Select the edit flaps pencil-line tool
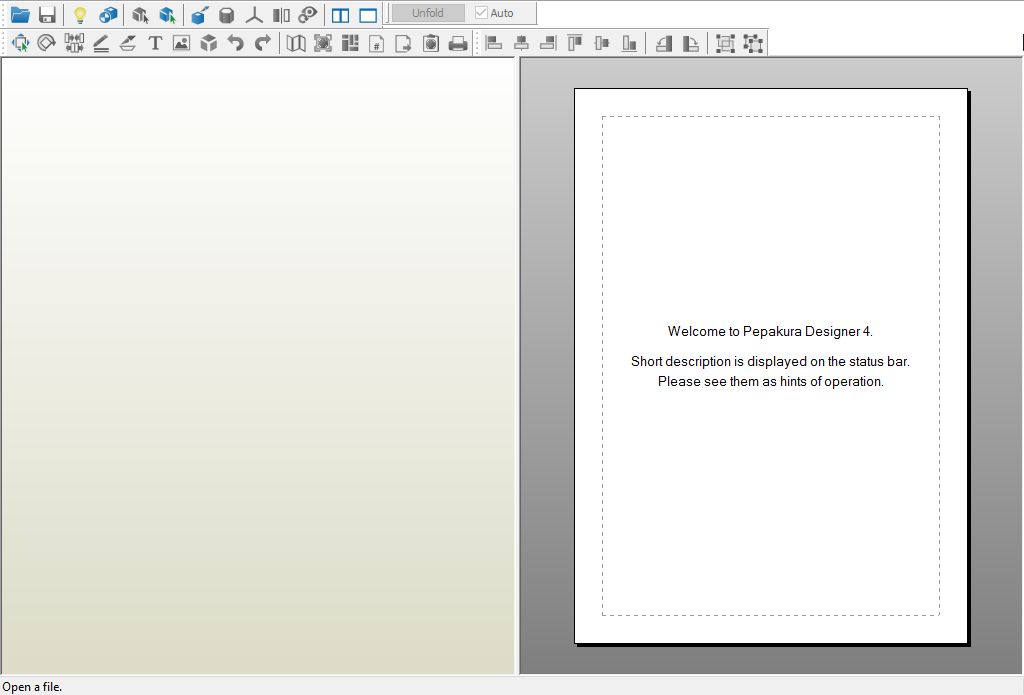The image size is (1024, 695). 101,43
